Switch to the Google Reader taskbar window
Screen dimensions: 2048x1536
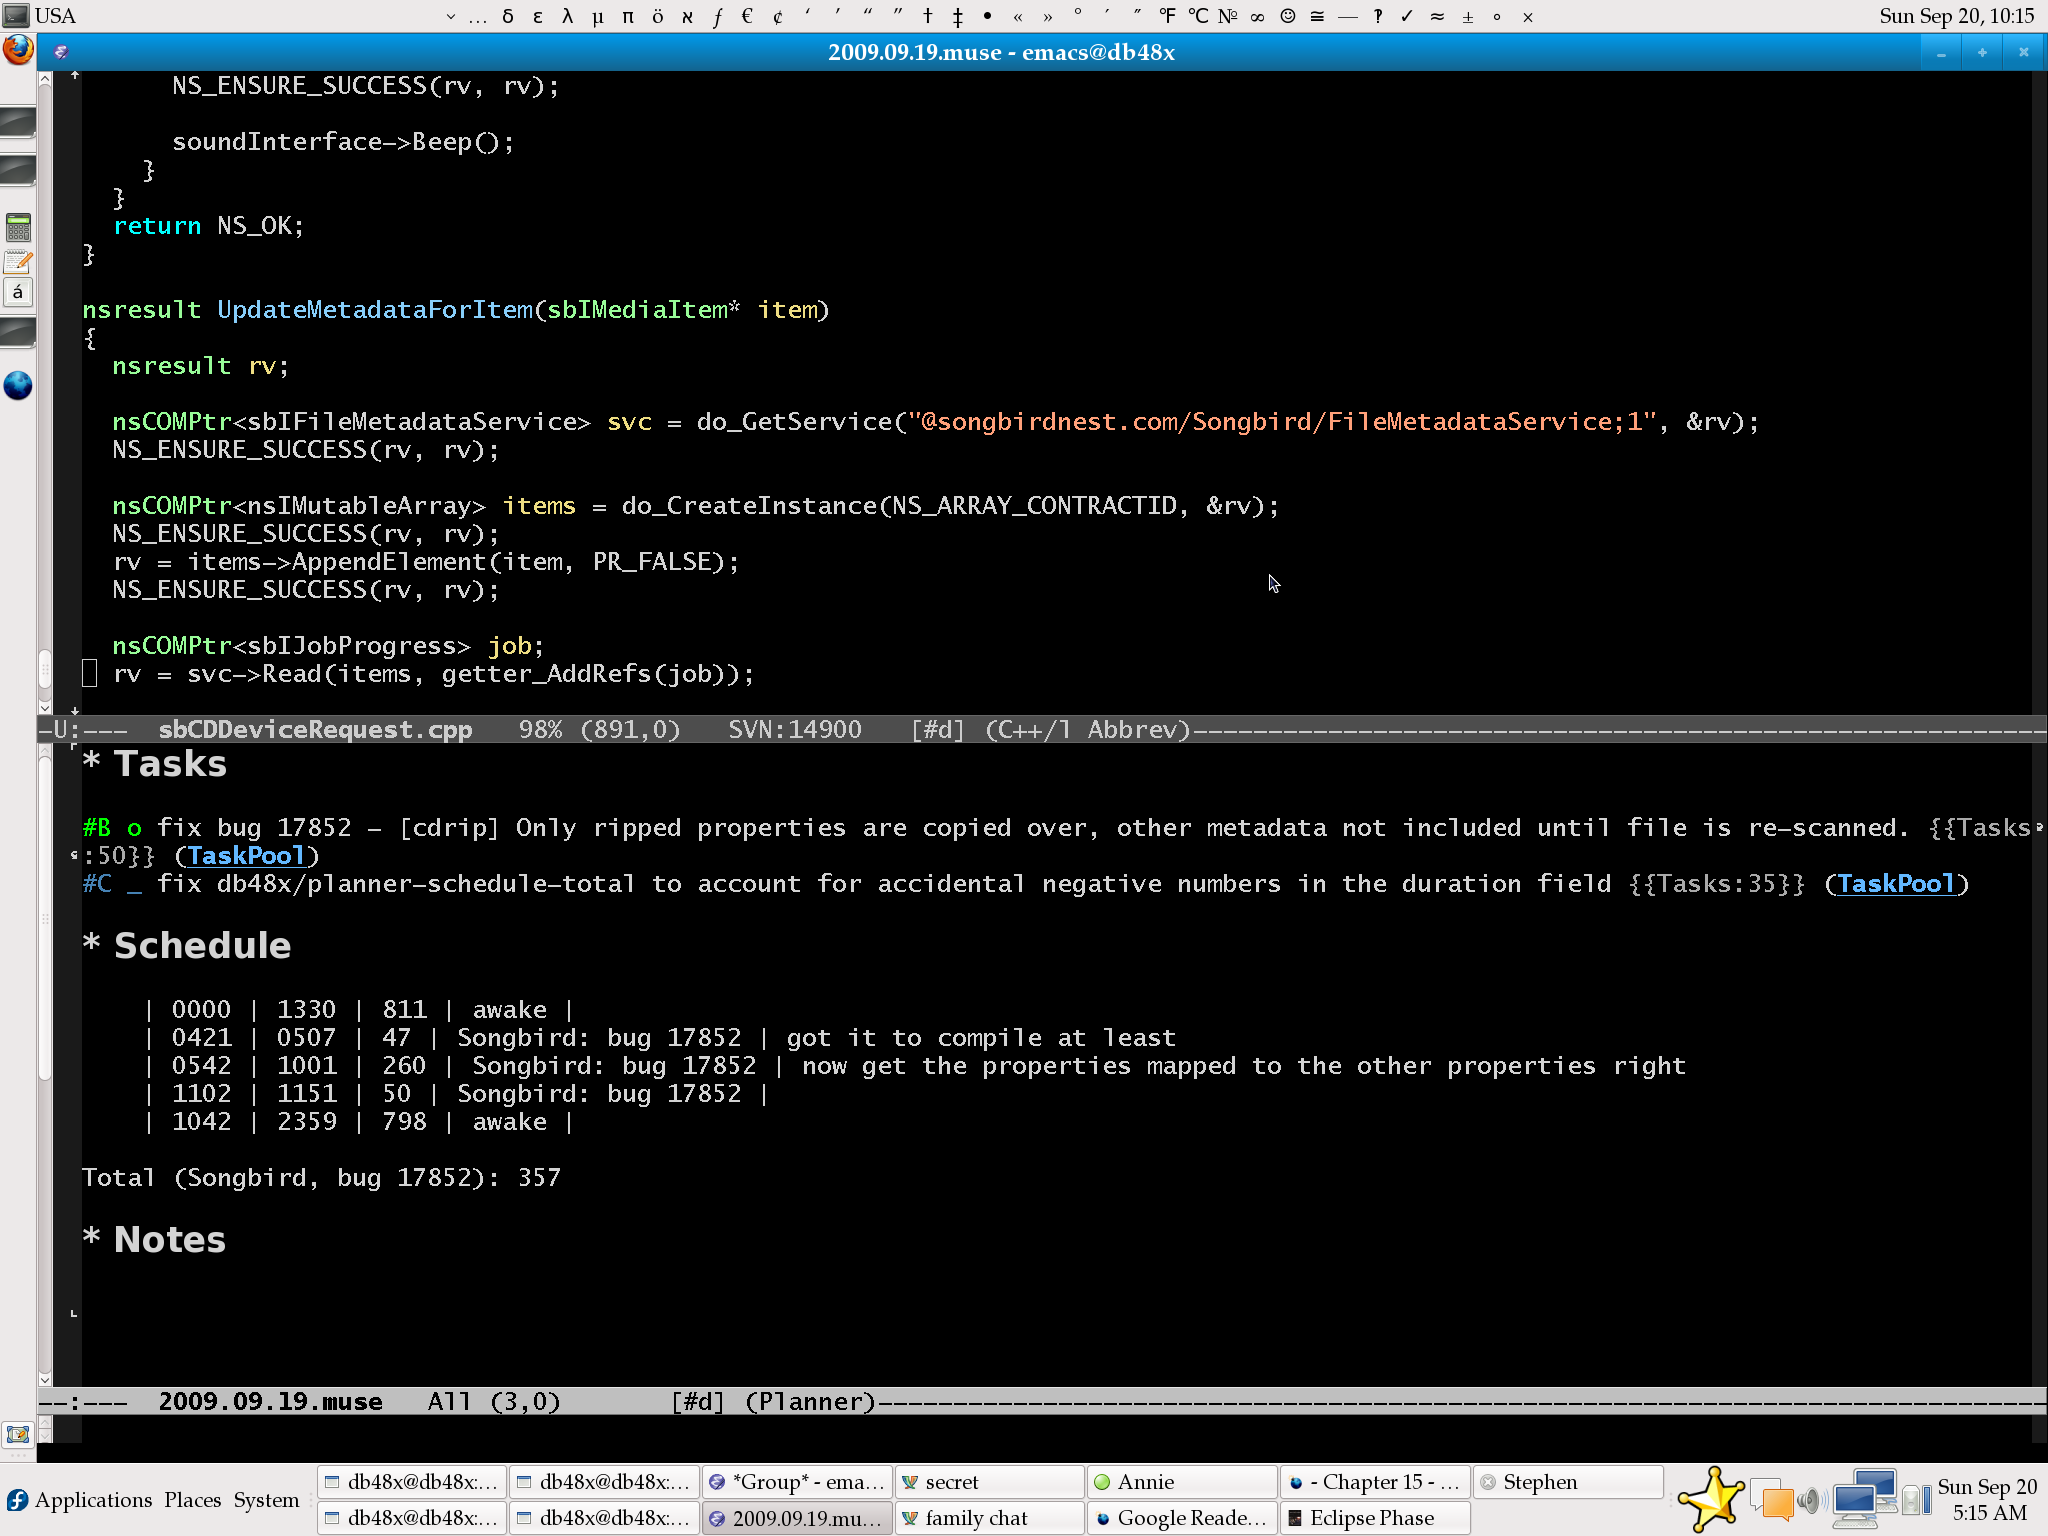click(1181, 1517)
